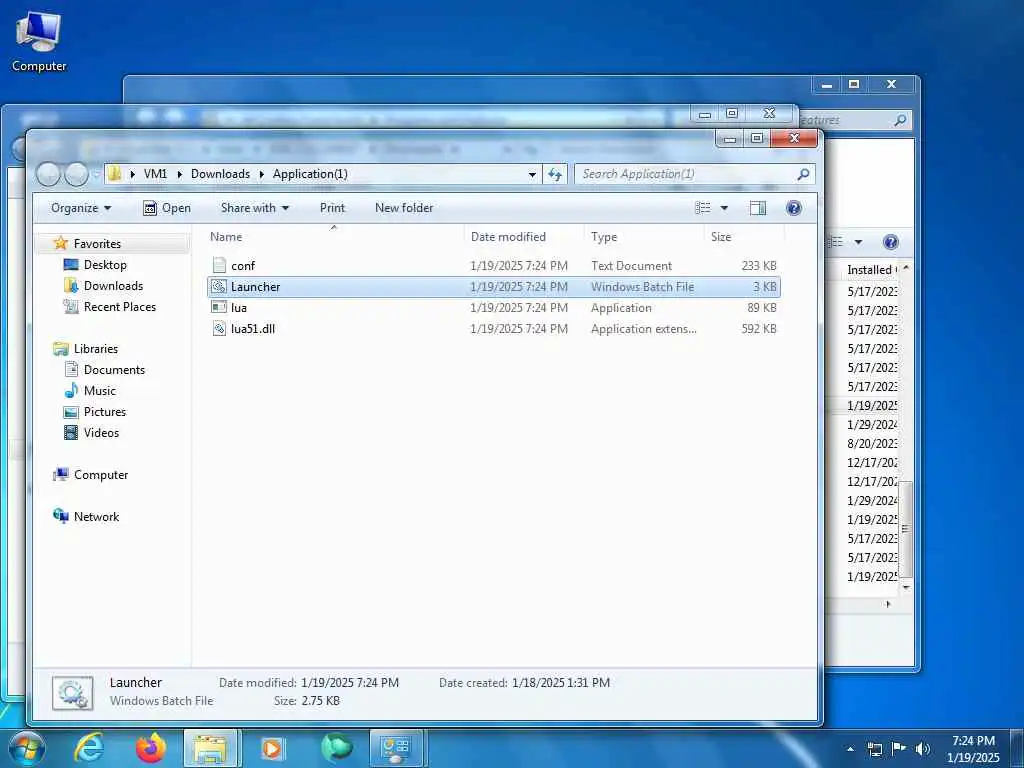The image size is (1024, 768).
Task: Click the Open toolbar button
Action: coord(167,208)
